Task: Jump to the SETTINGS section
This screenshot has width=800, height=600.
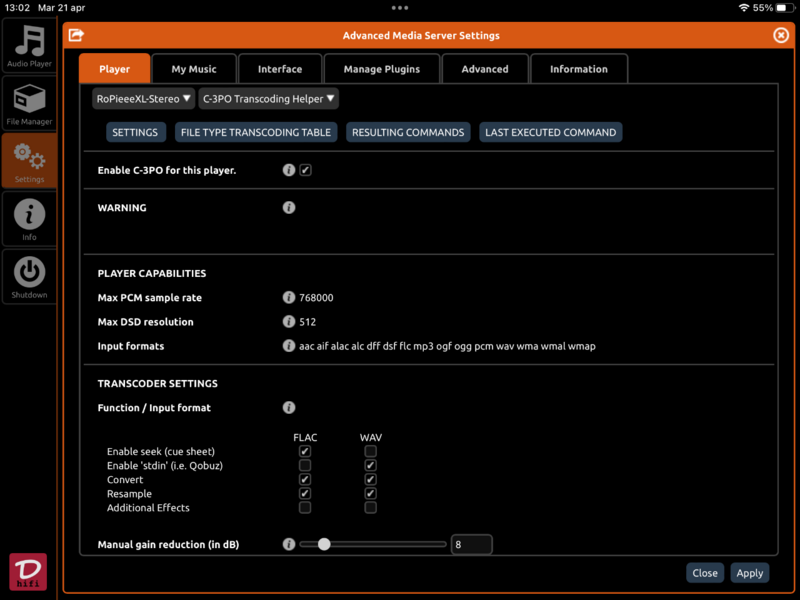Action: click(135, 132)
